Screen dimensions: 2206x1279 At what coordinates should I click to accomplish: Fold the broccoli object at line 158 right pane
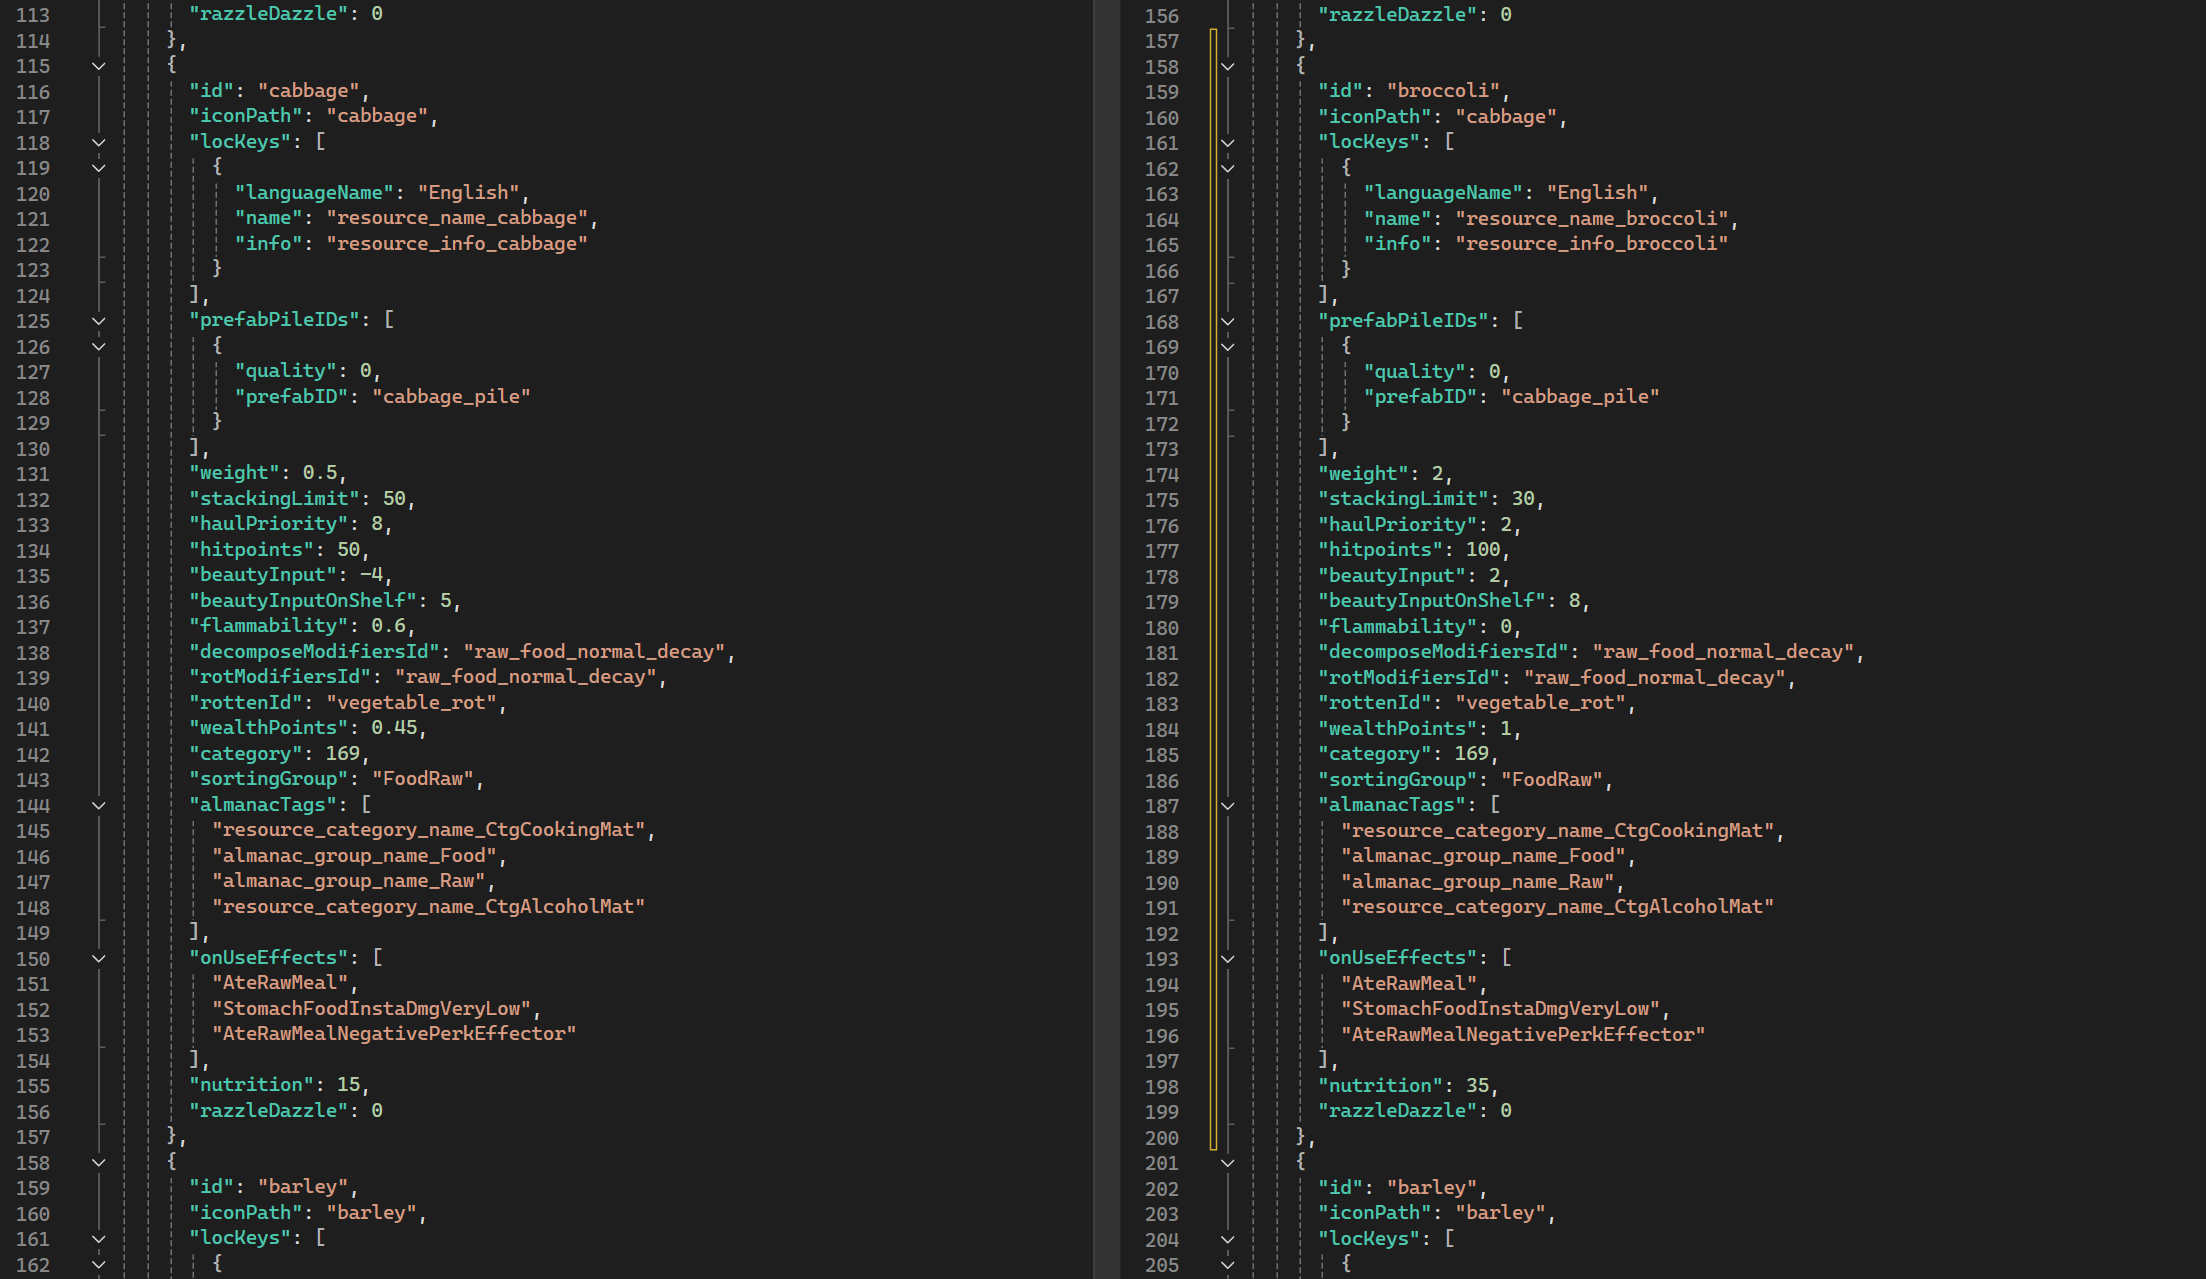coord(1228,67)
